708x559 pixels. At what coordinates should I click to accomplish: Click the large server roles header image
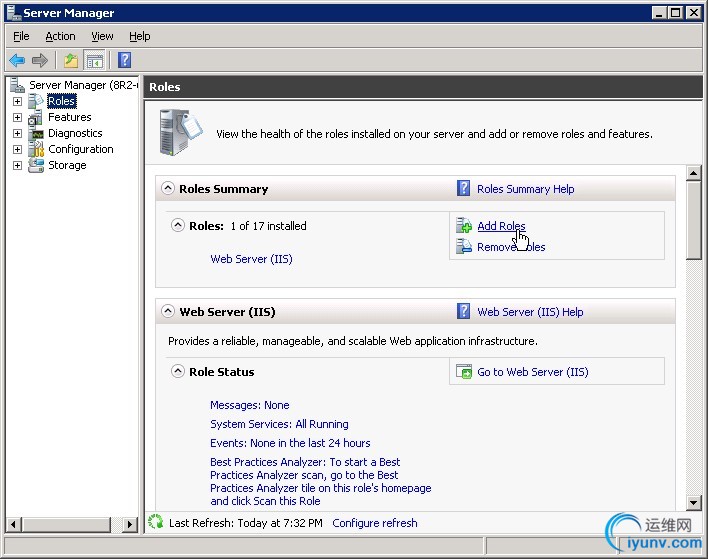click(181, 132)
